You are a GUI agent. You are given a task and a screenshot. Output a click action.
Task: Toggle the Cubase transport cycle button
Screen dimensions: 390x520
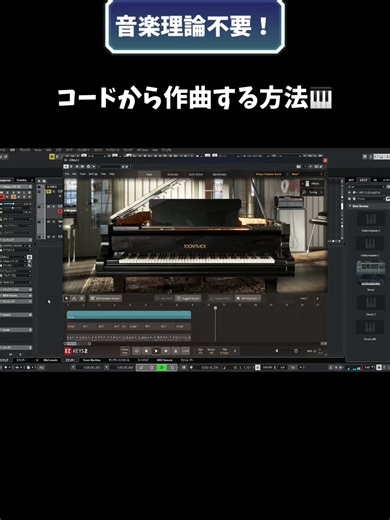(x=141, y=367)
